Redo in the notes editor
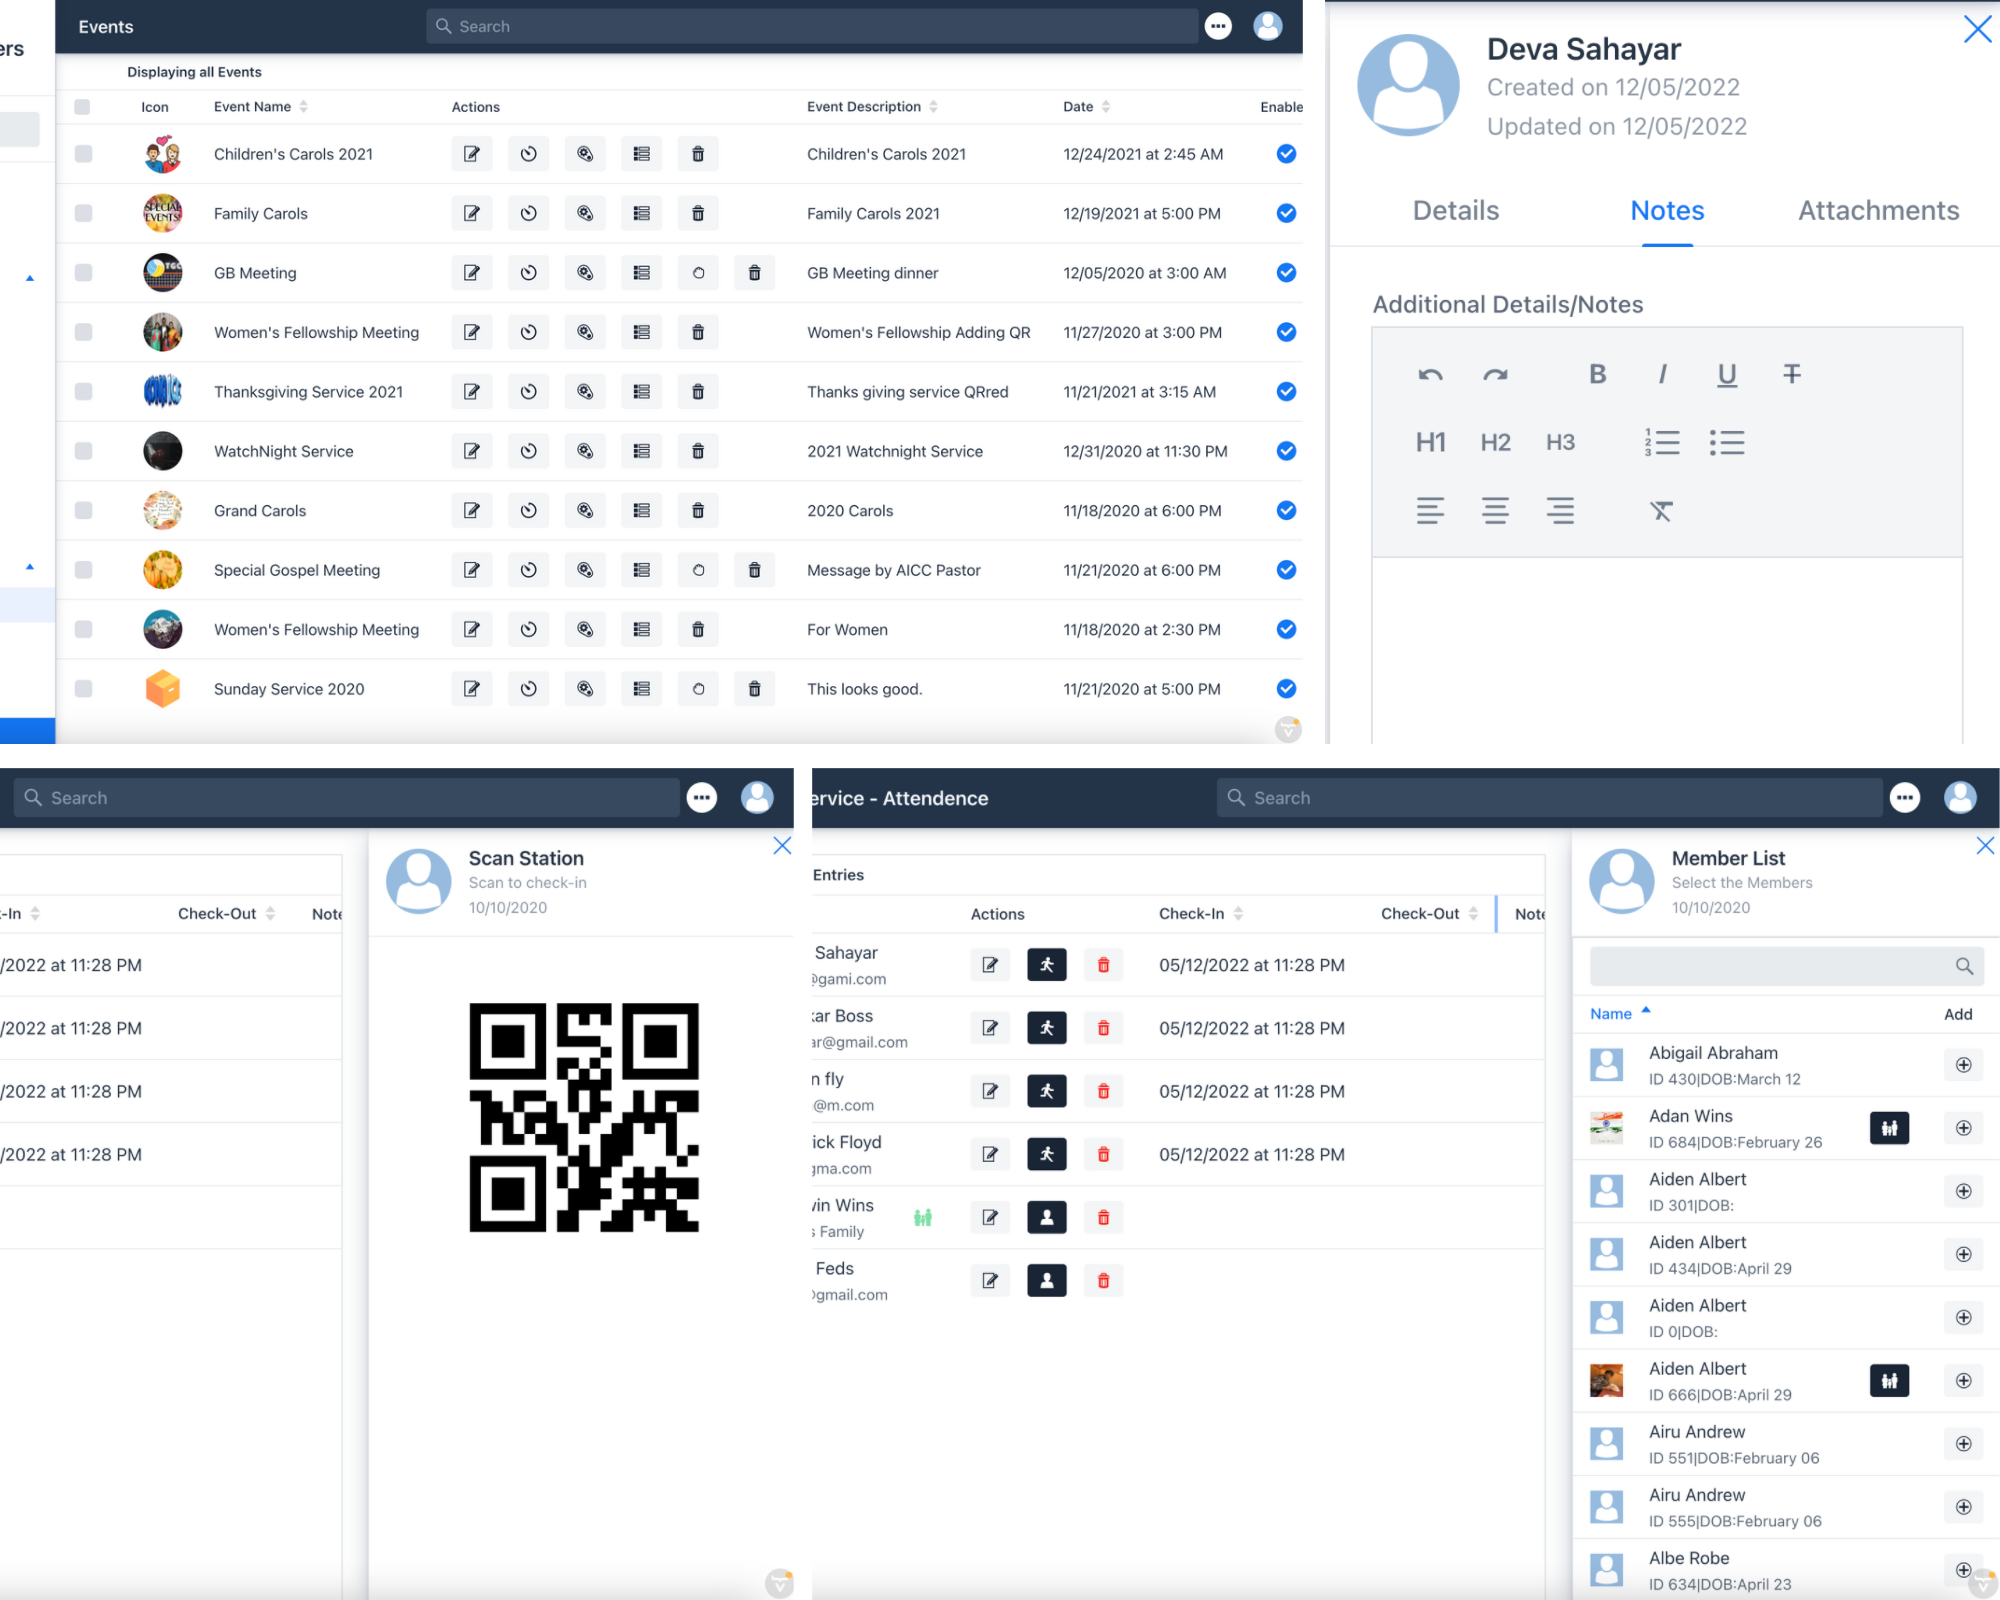 click(1495, 375)
